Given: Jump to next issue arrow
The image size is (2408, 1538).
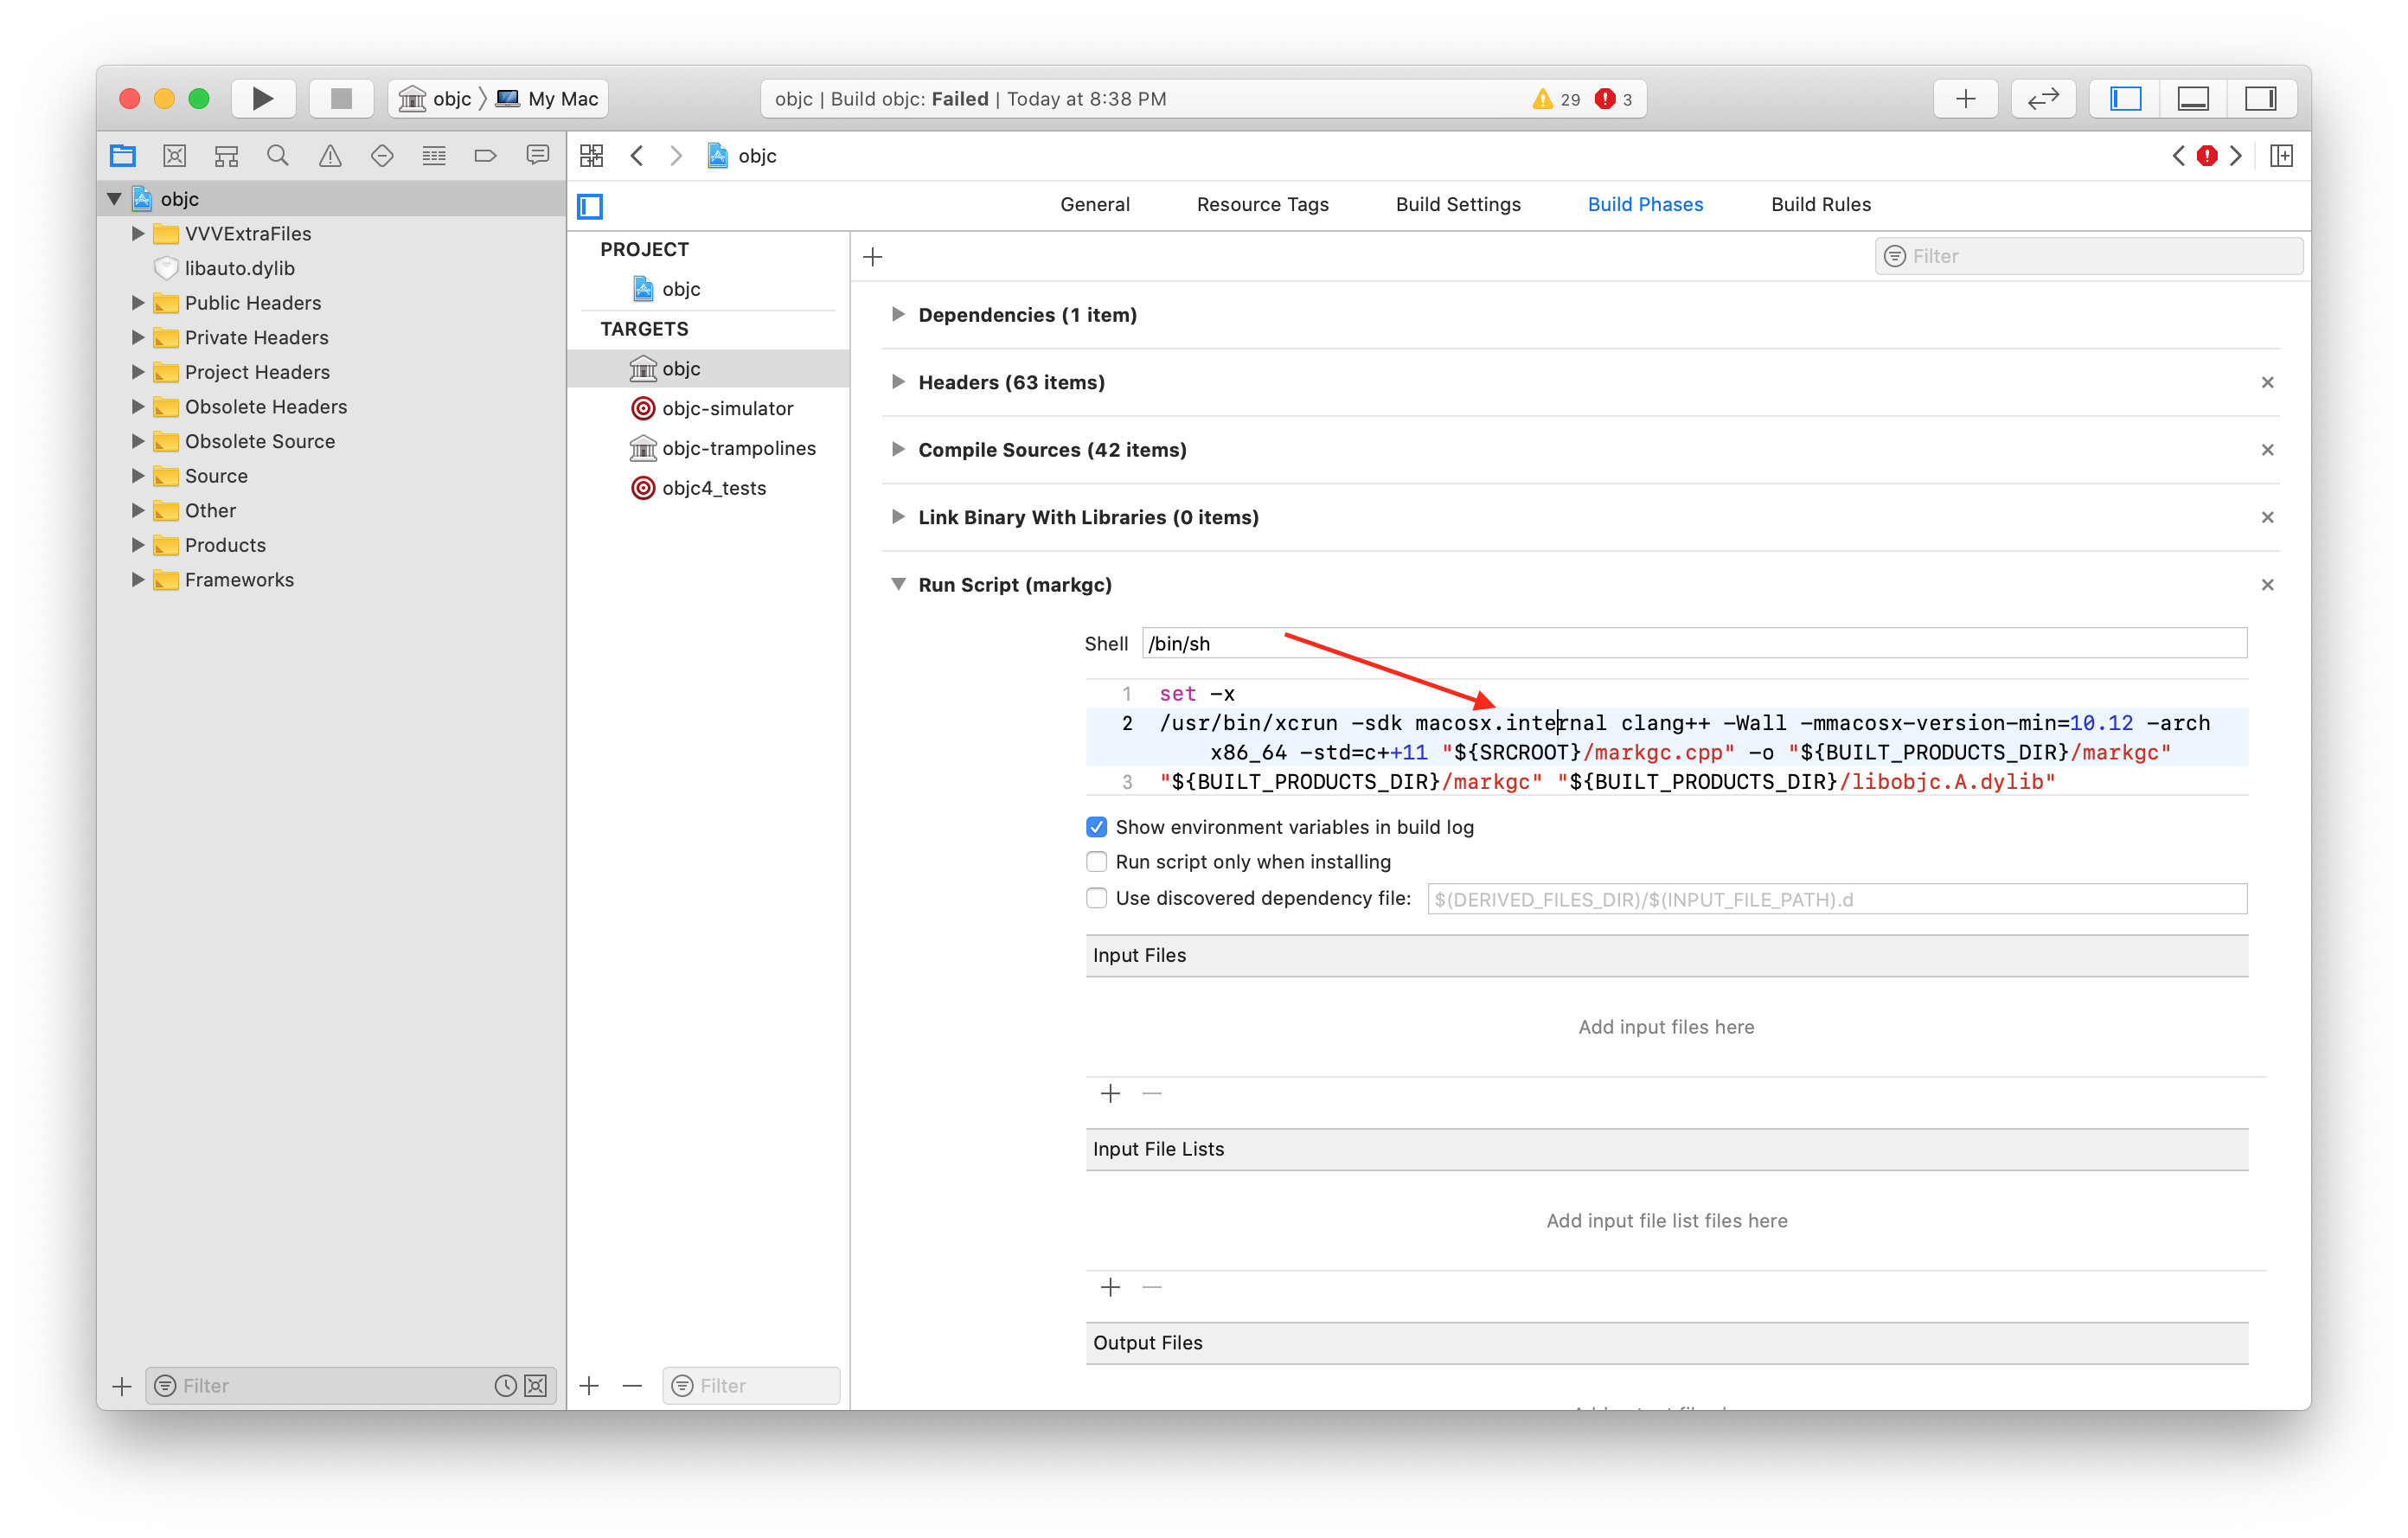Looking at the screenshot, I should (x=2236, y=156).
